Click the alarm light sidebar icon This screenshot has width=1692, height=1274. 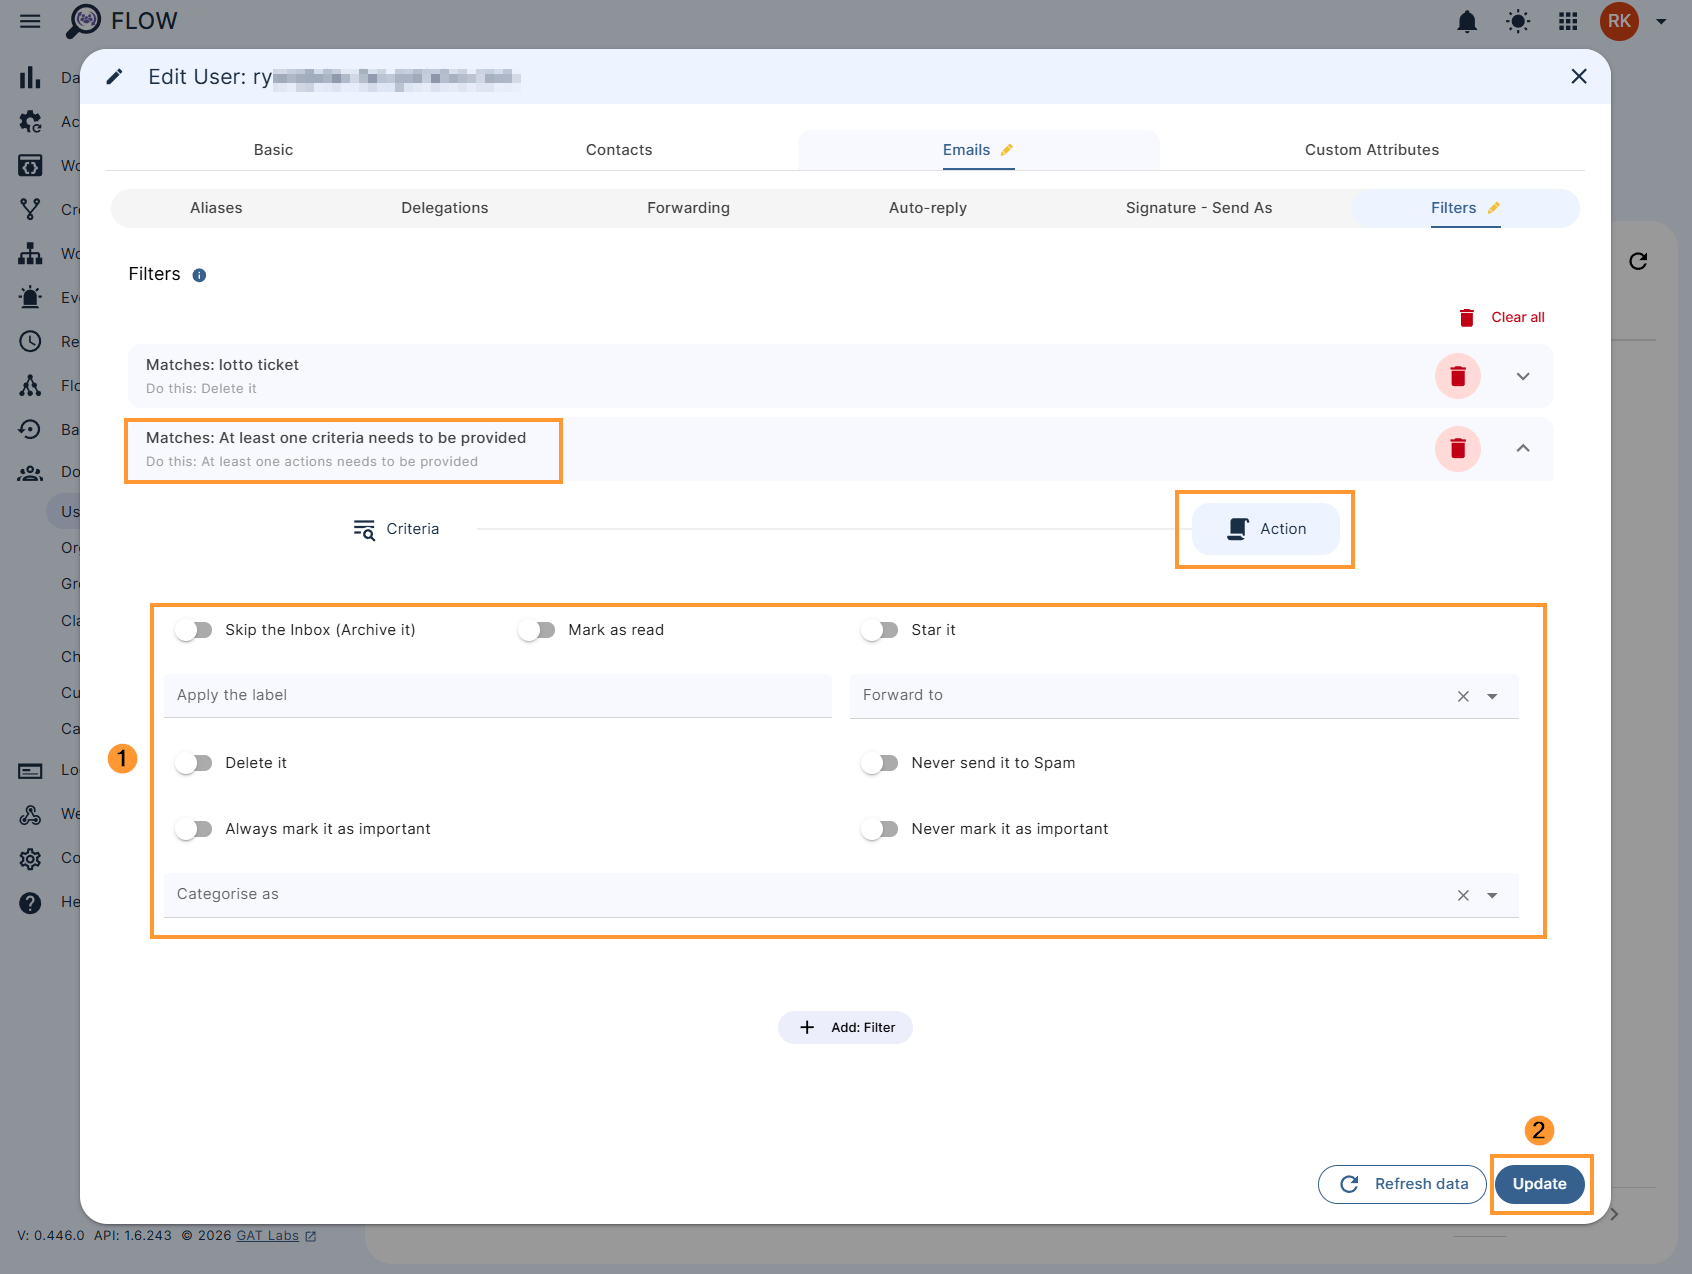tap(30, 297)
